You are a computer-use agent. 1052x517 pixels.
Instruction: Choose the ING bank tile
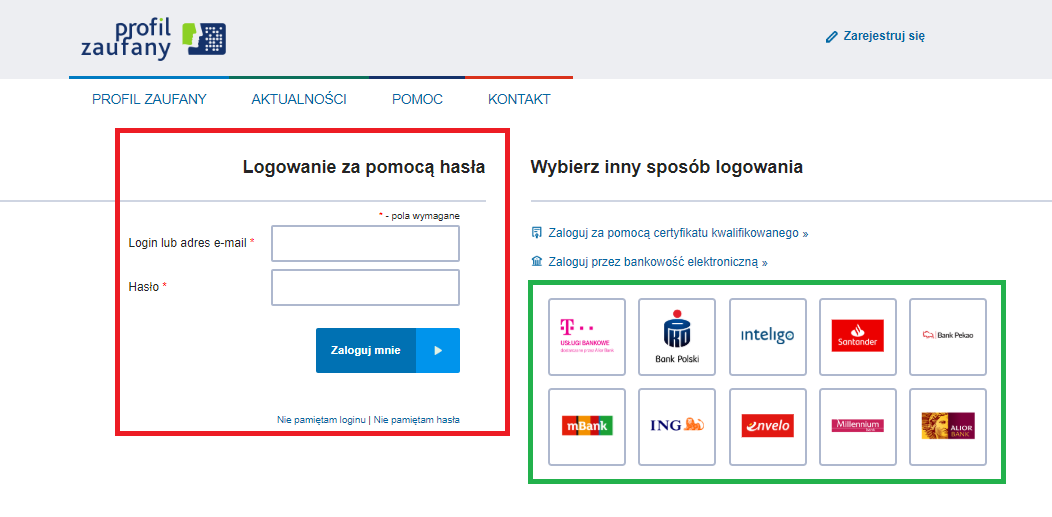point(677,426)
